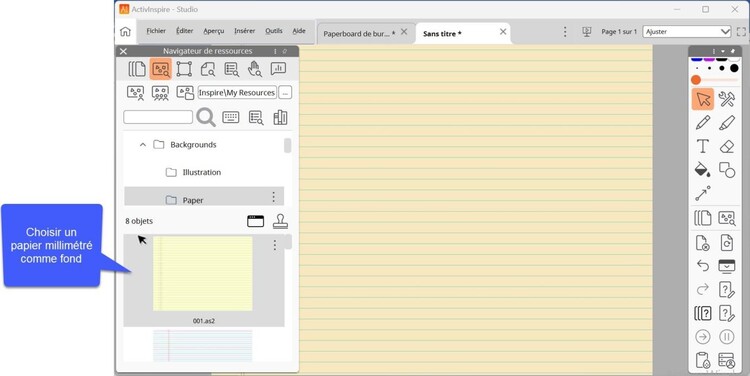Screen dimensions: 750x376
Task: Click the presentation screen icon near Page 1
Action: point(586,32)
